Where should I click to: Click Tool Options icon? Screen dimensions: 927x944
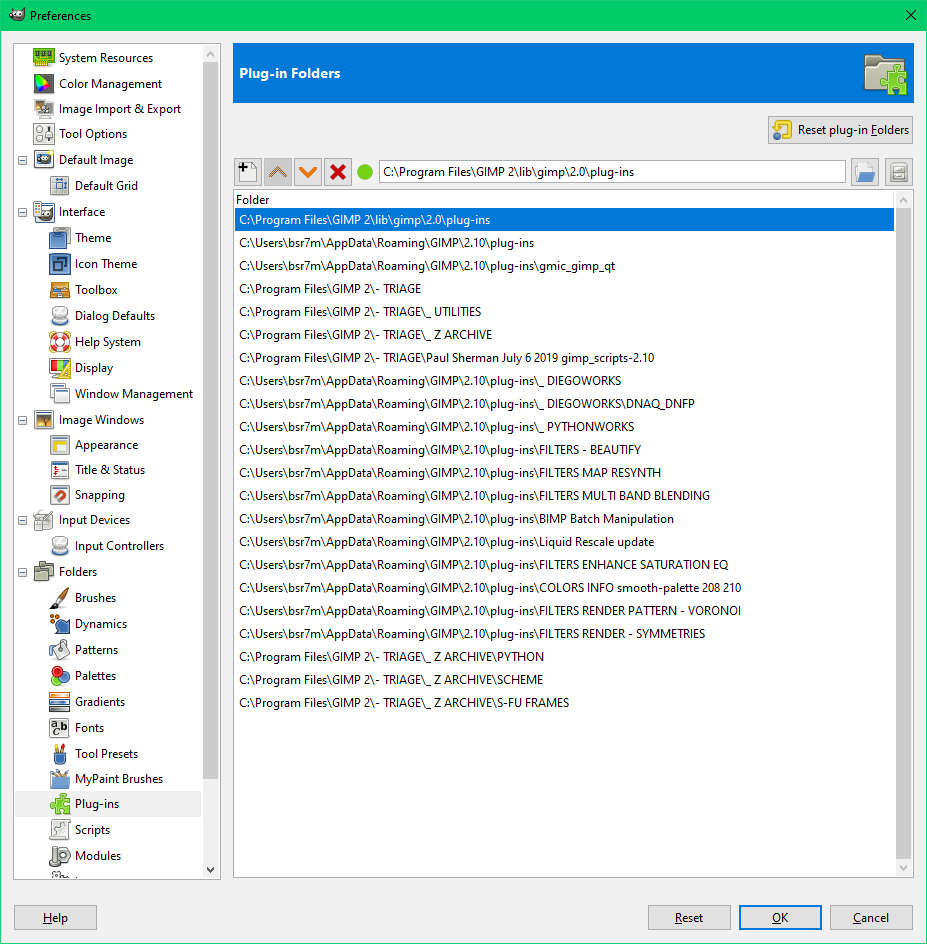click(x=44, y=134)
